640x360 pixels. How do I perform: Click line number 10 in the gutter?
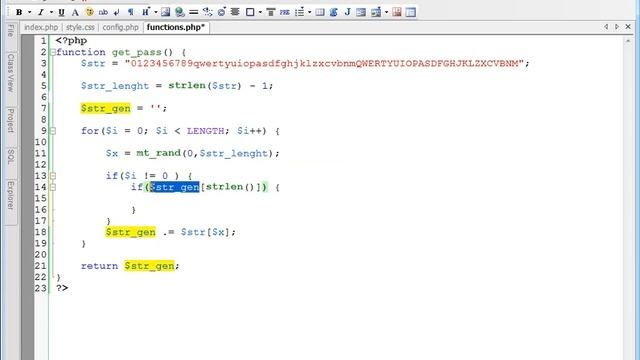coord(40,142)
